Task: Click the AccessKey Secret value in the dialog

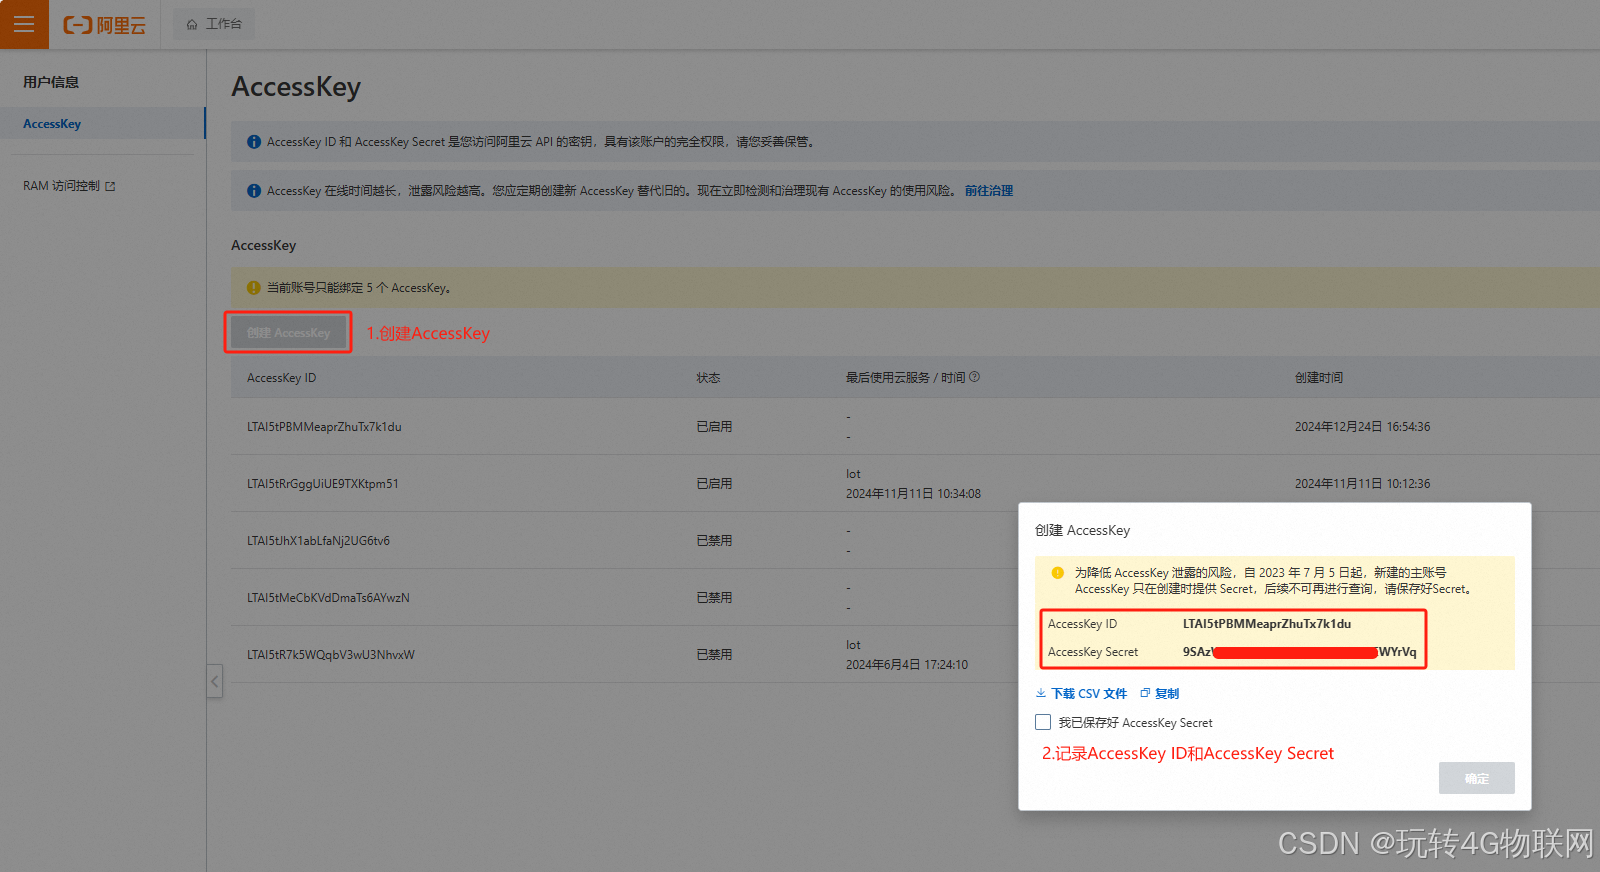Action: (1300, 652)
